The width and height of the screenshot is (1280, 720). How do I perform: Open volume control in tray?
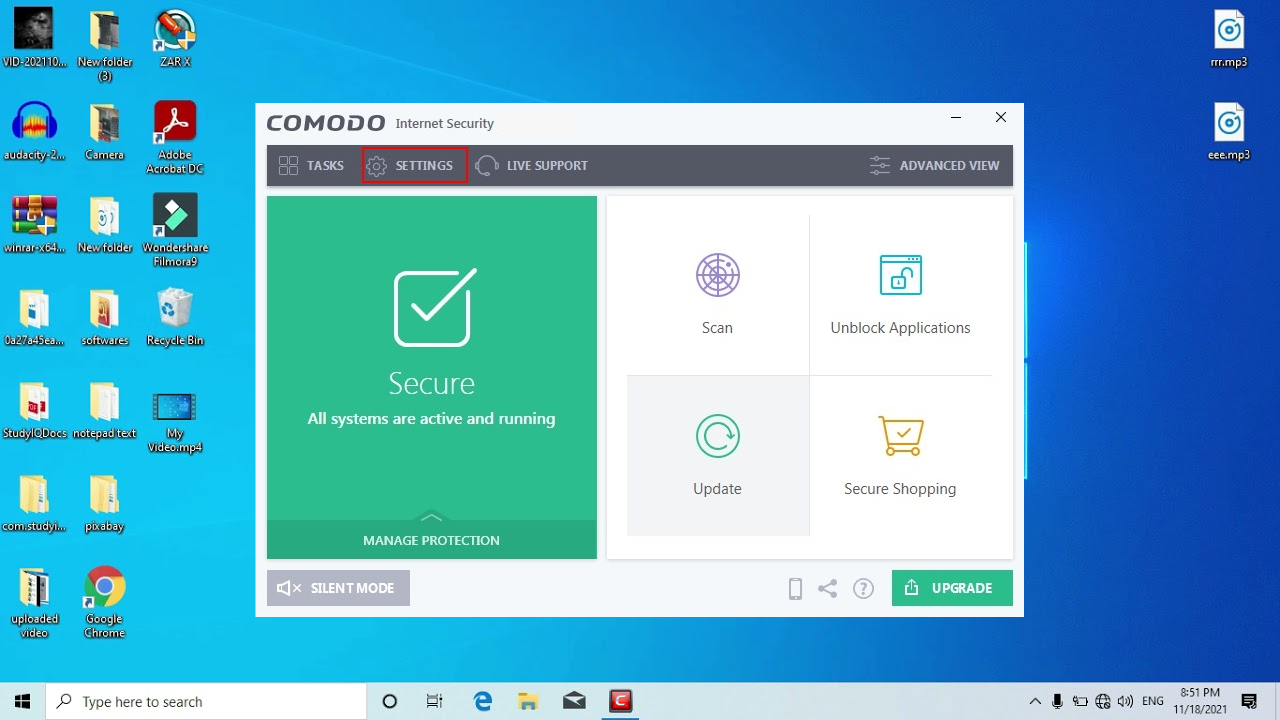(1125, 702)
